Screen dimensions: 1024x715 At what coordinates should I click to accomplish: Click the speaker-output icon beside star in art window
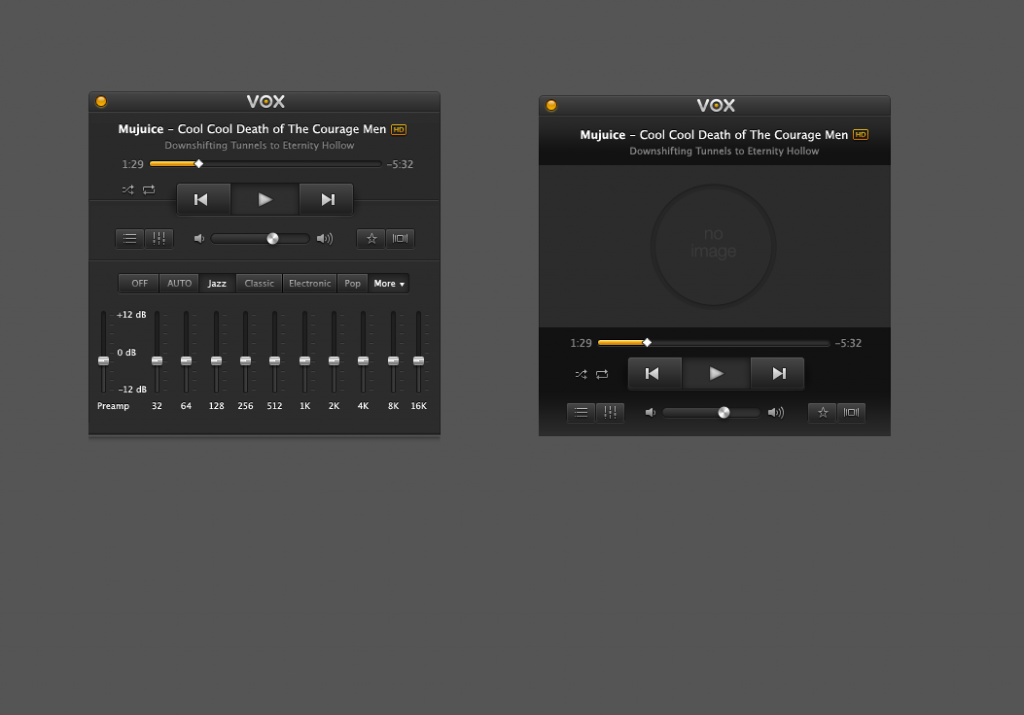pos(851,412)
